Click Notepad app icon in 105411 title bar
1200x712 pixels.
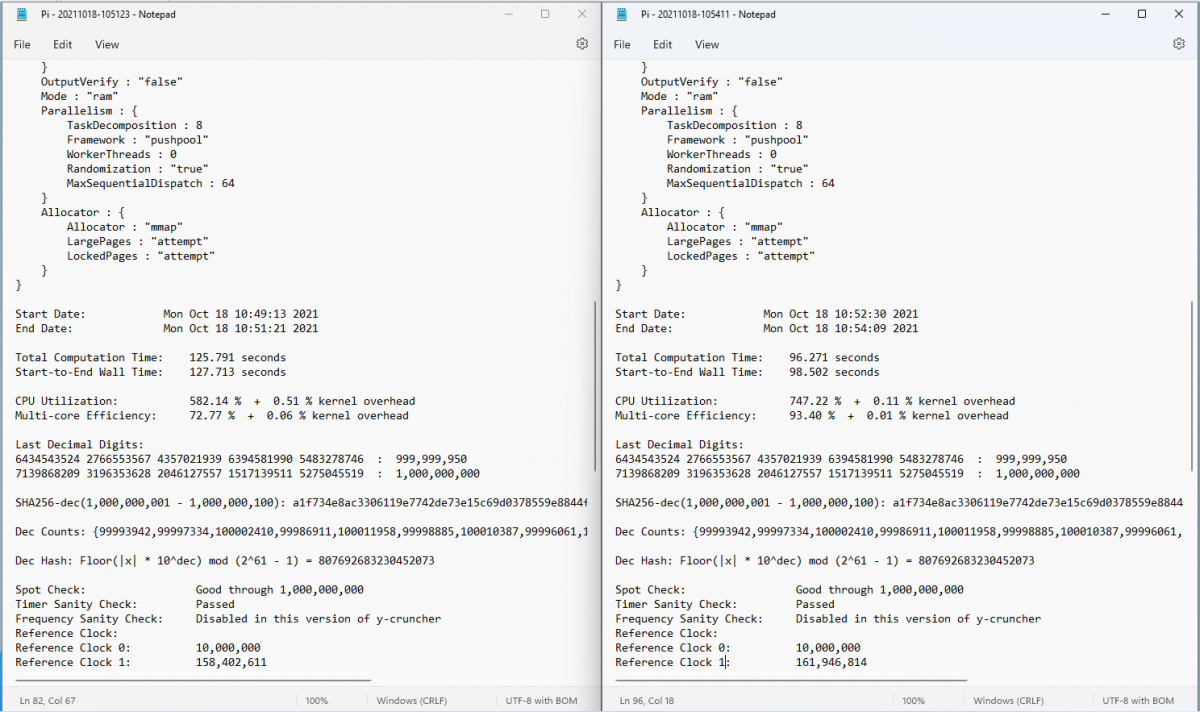[x=621, y=14]
